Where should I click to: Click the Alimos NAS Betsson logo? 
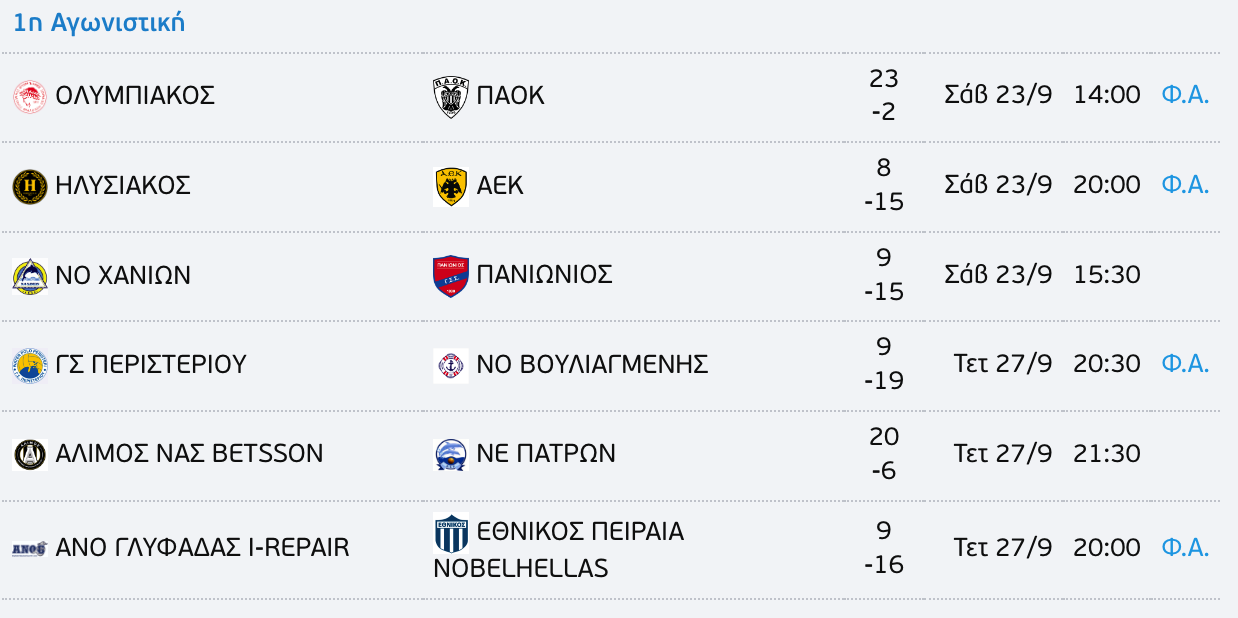pyautogui.click(x=29, y=454)
